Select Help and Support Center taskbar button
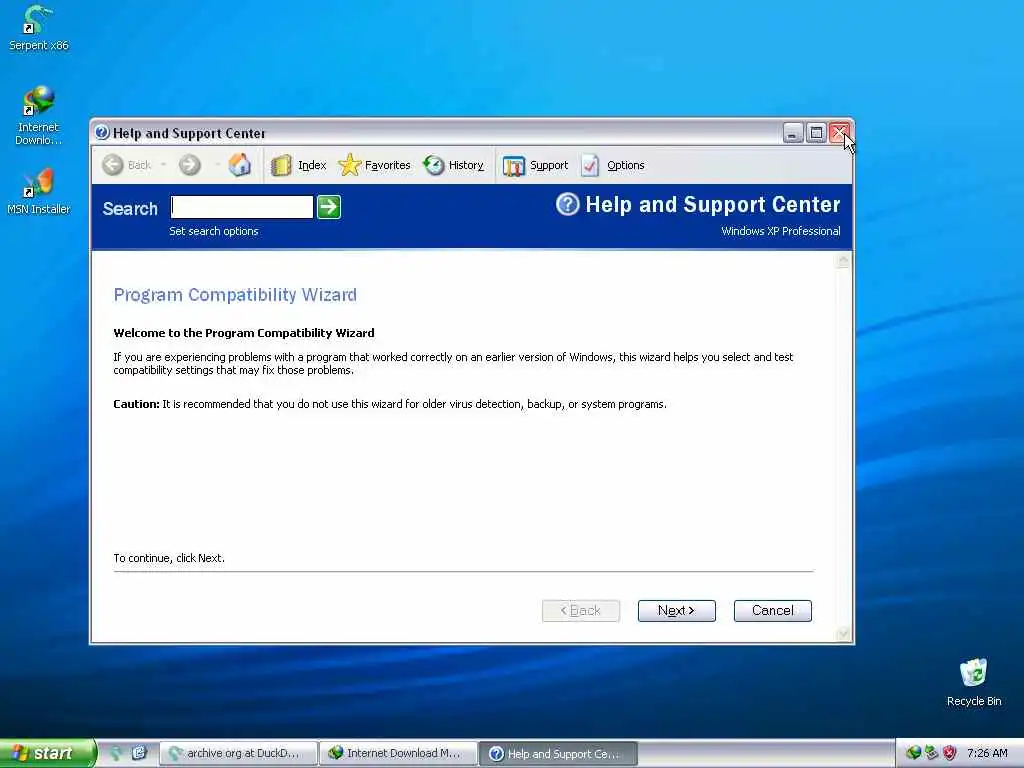The image size is (1024, 768). click(558, 753)
